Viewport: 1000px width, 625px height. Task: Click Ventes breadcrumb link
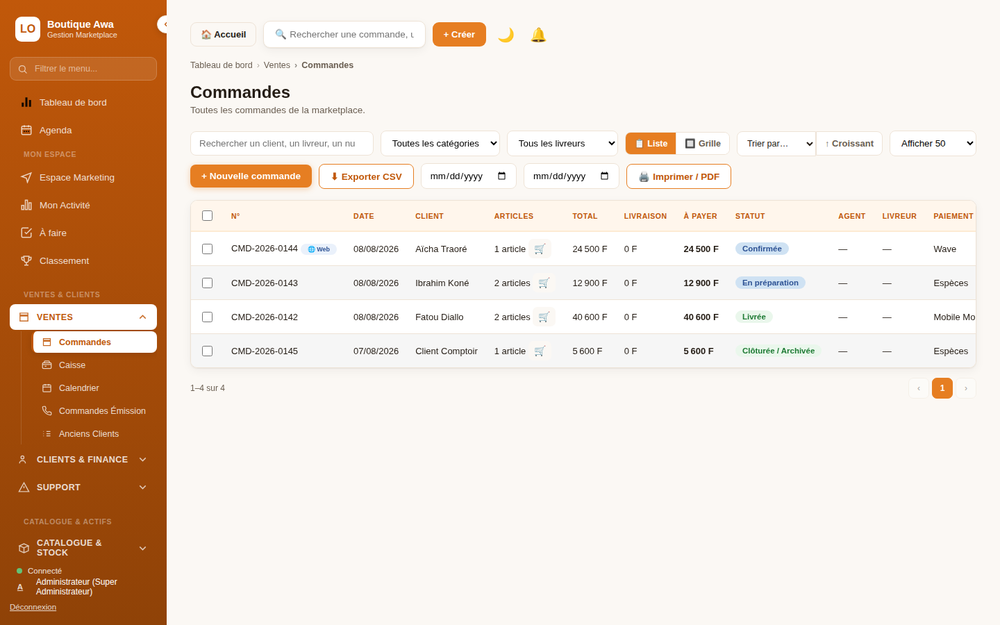click(277, 65)
